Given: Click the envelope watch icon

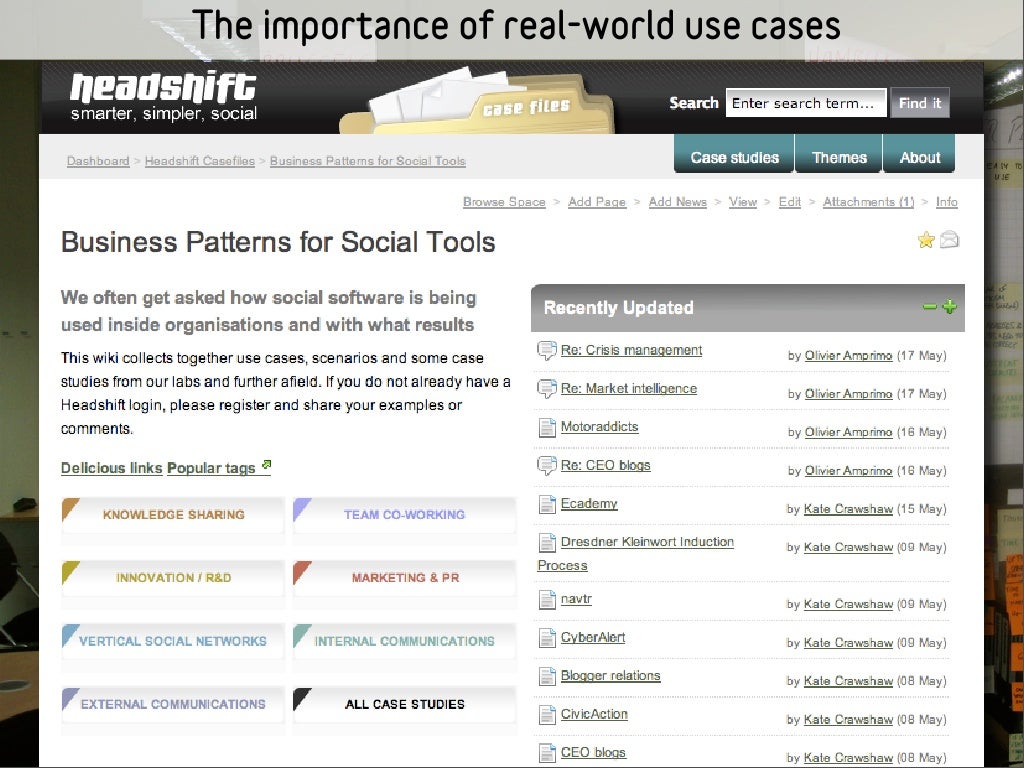Looking at the screenshot, I should (950, 240).
